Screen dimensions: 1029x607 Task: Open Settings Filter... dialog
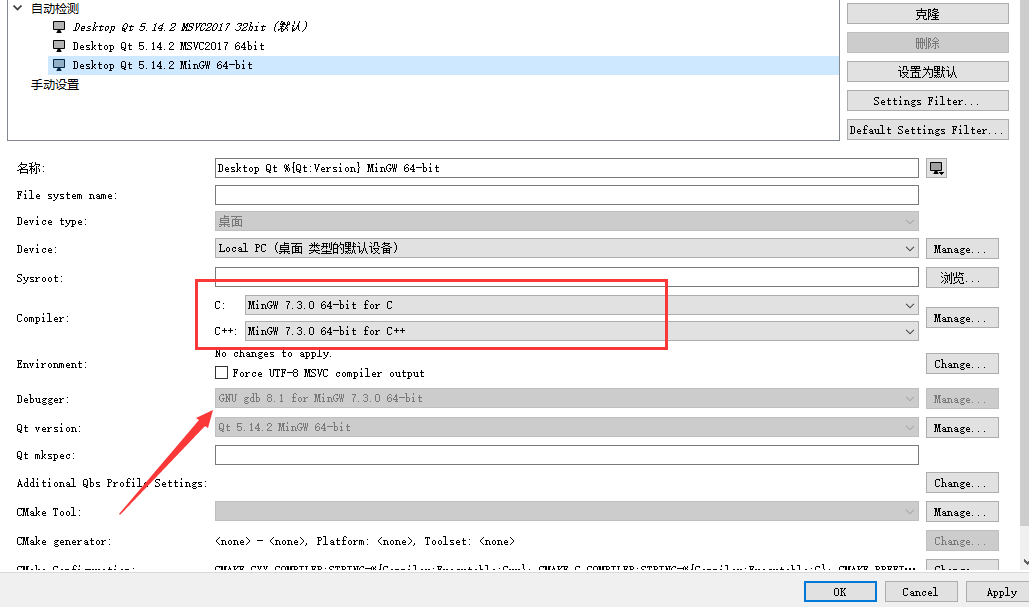pyautogui.click(x=927, y=101)
